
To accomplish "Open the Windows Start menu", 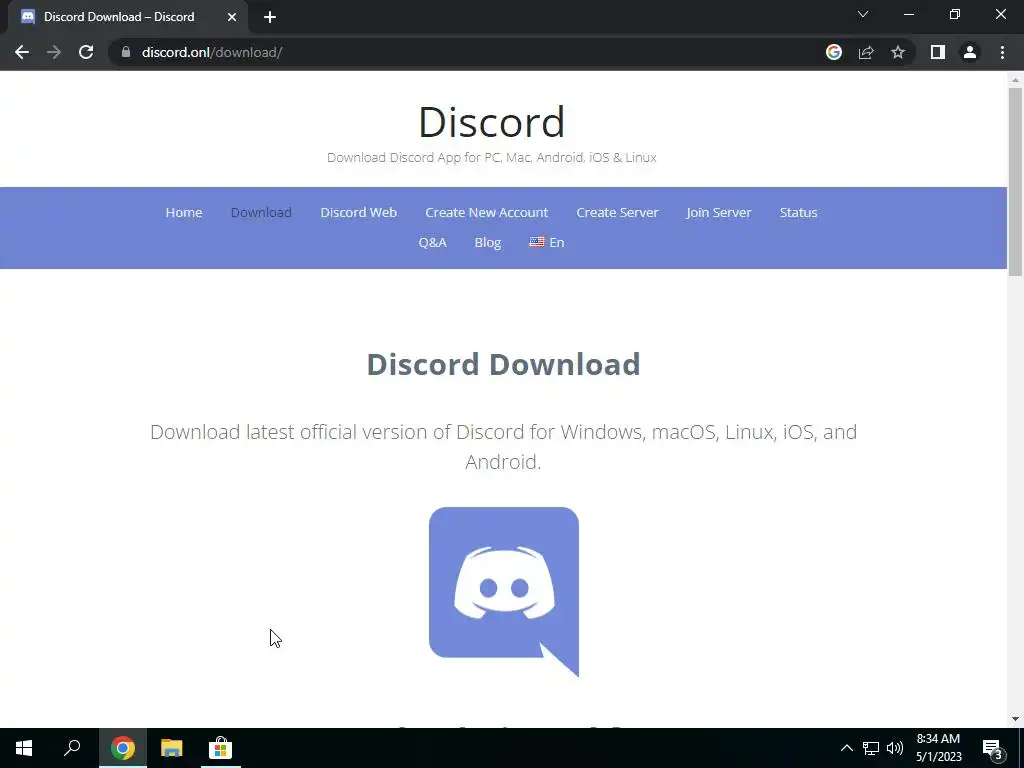I will pyautogui.click(x=24, y=748).
